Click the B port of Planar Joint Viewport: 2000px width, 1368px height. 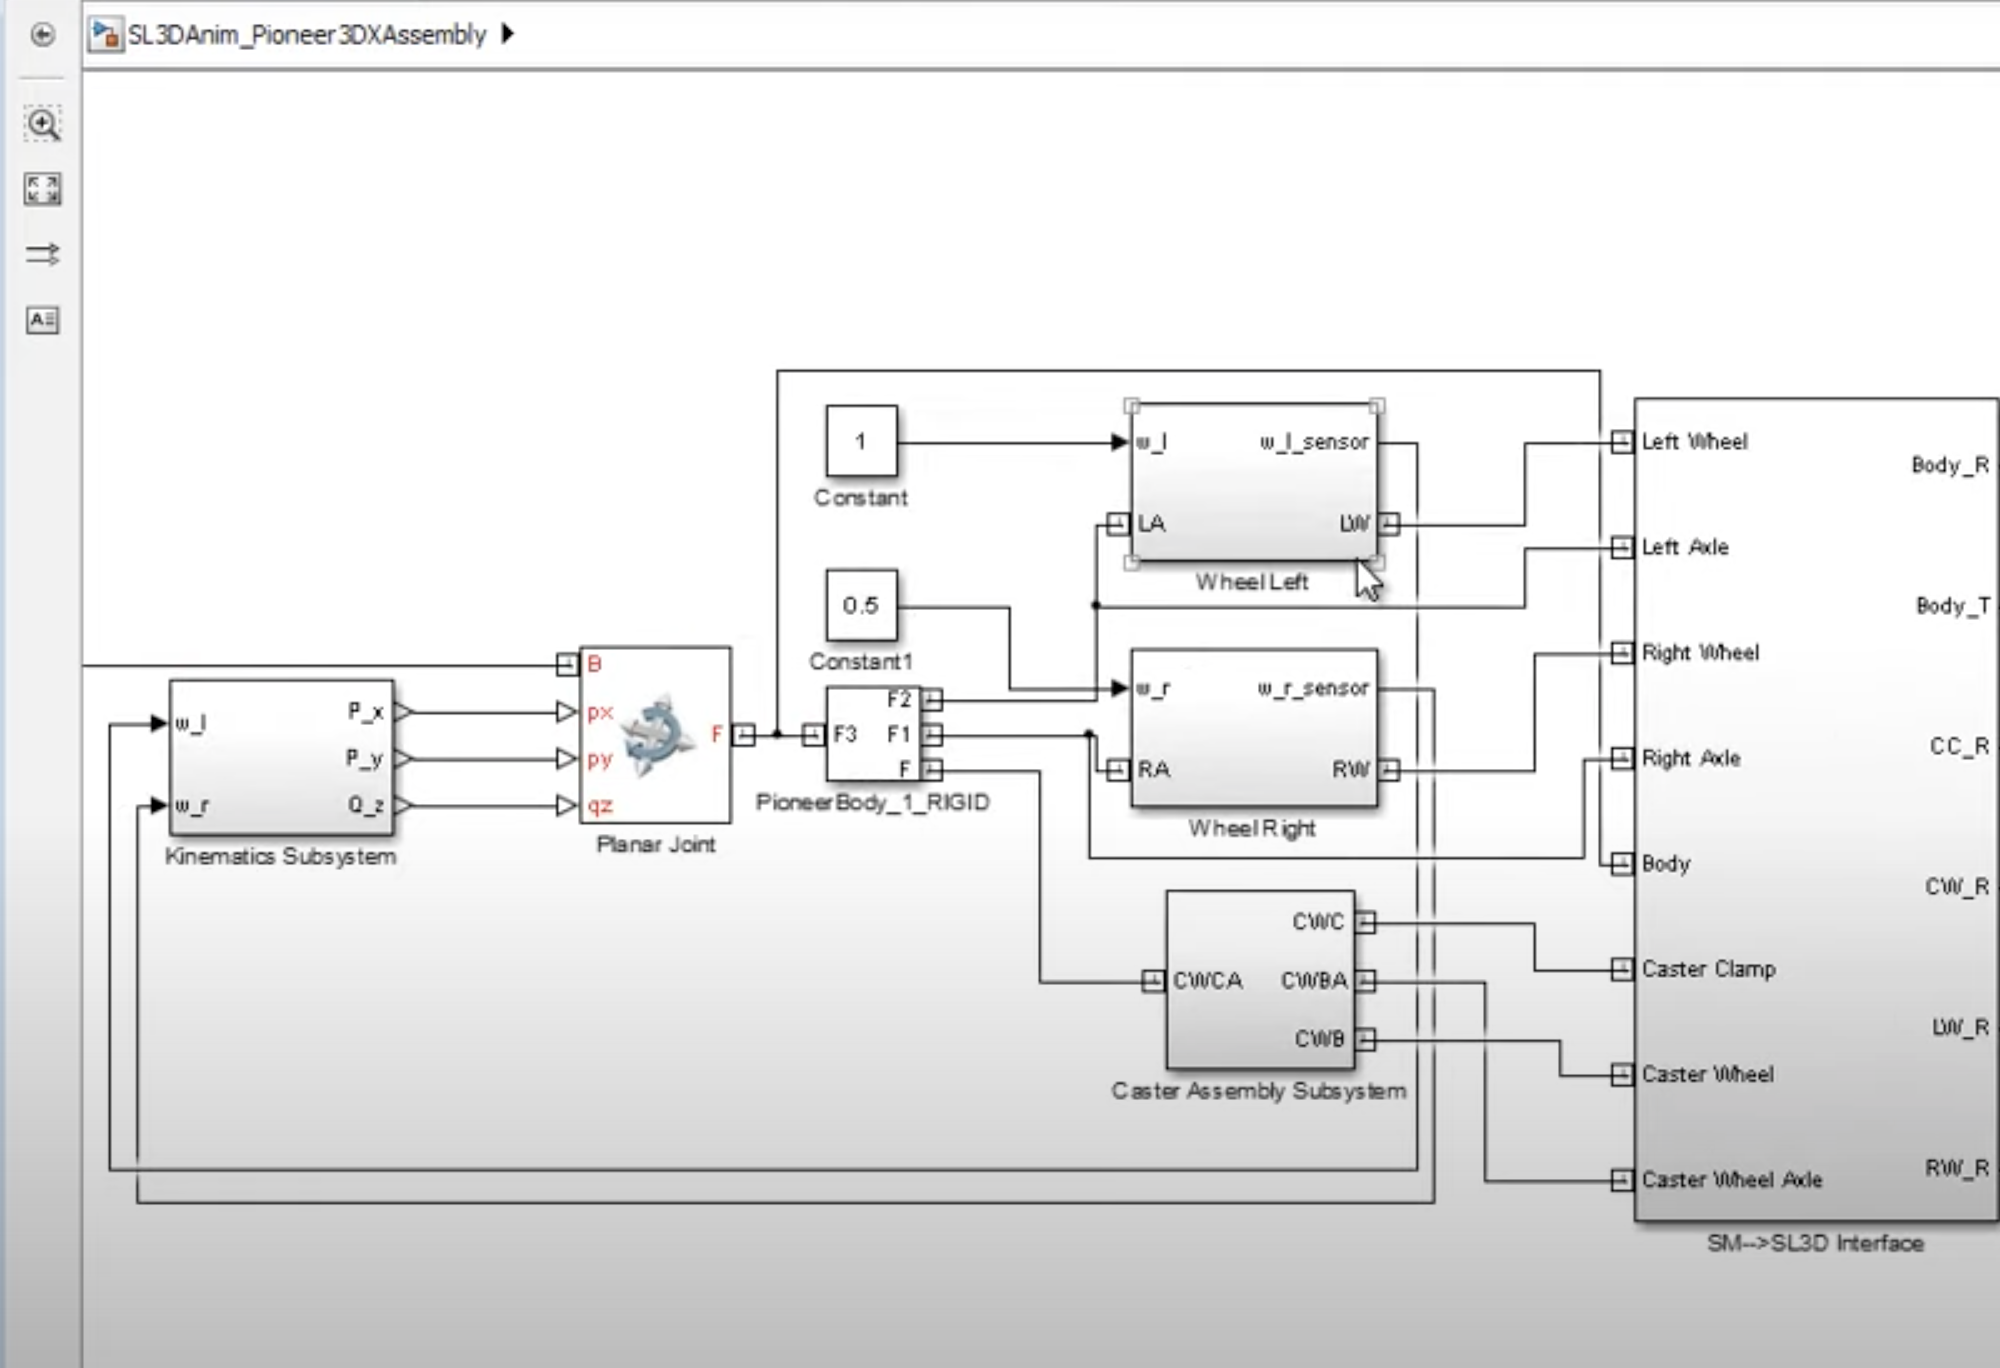click(x=567, y=664)
